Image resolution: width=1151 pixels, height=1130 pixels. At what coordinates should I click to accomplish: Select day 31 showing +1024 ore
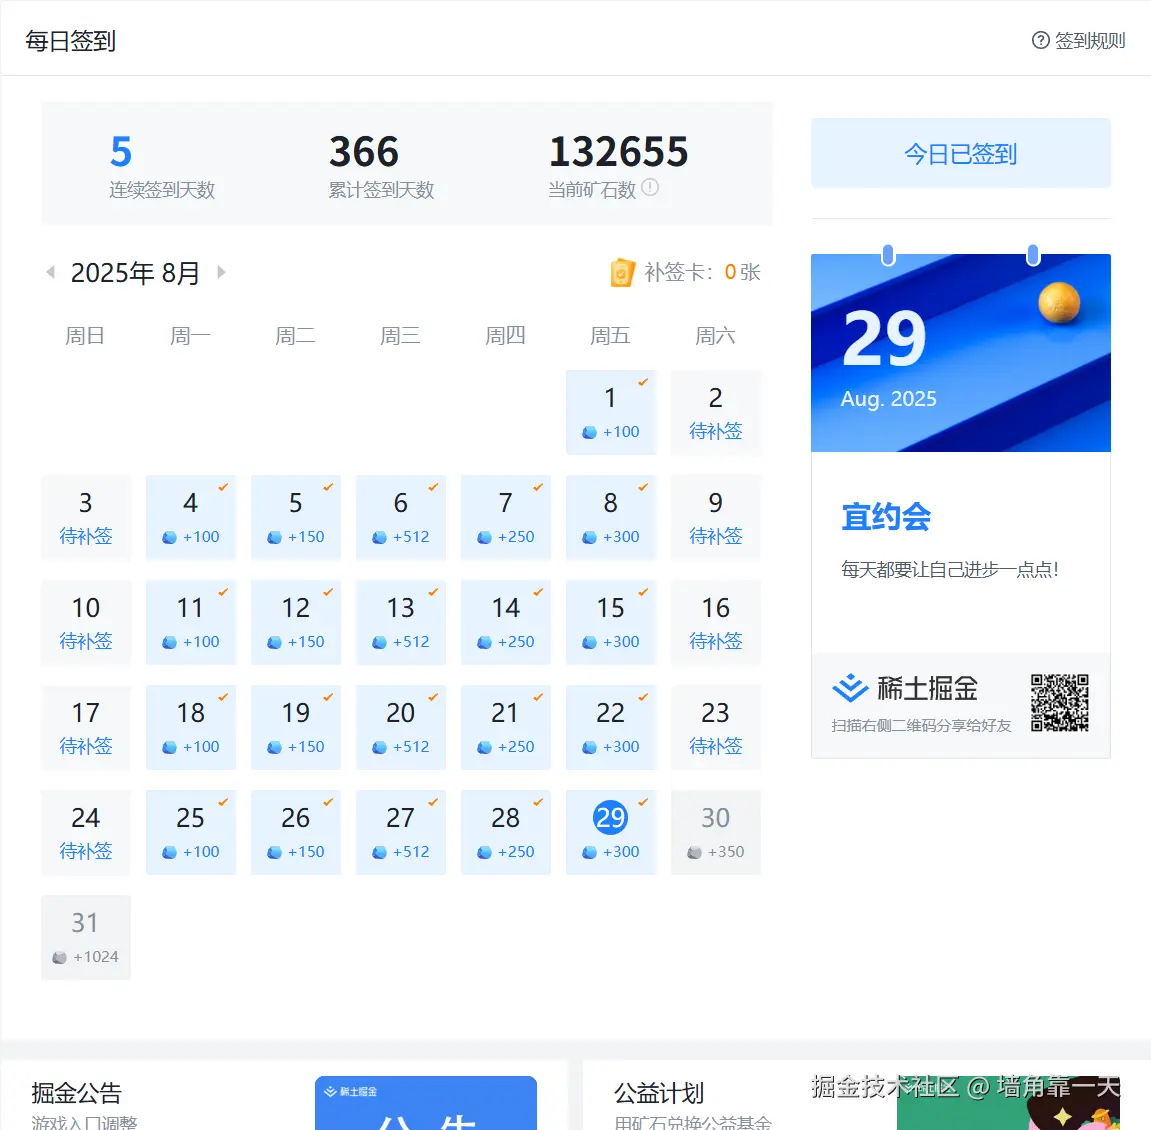point(86,937)
